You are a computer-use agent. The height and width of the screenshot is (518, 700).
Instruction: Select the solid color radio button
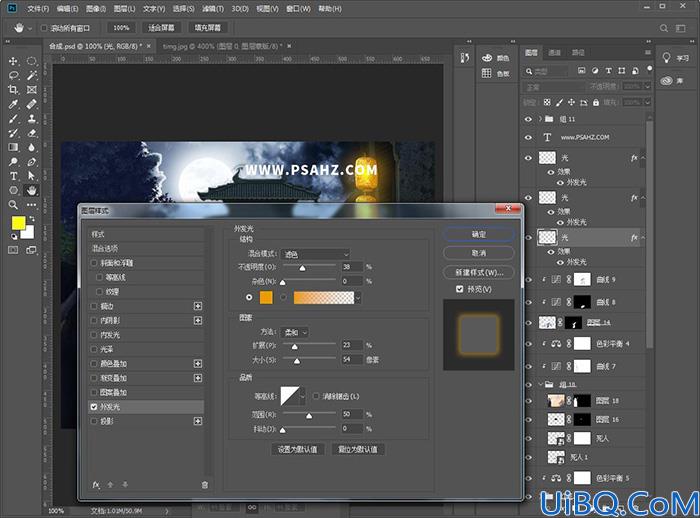(x=249, y=297)
